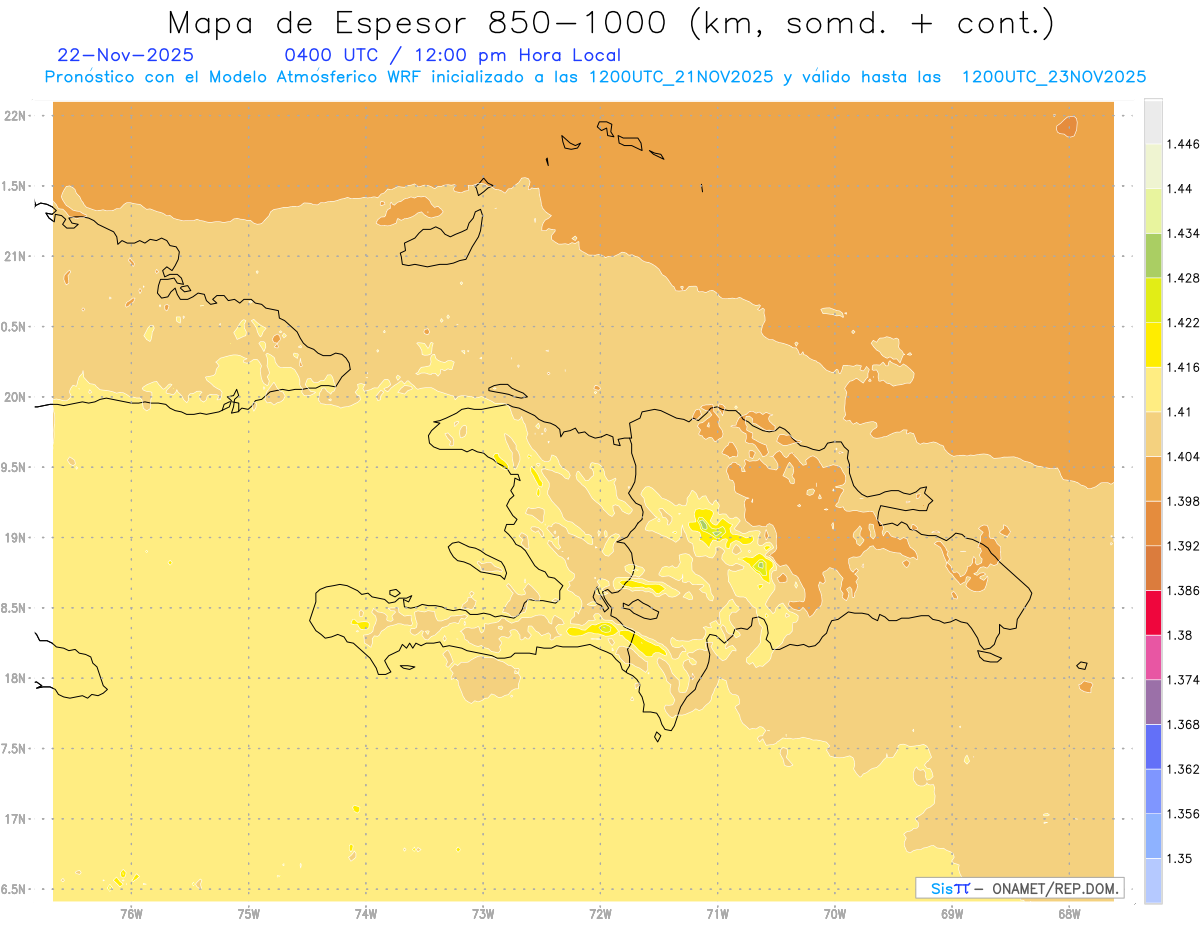Click the 75W longitude axis label
This screenshot has width=1200, height=927.
coord(249,913)
